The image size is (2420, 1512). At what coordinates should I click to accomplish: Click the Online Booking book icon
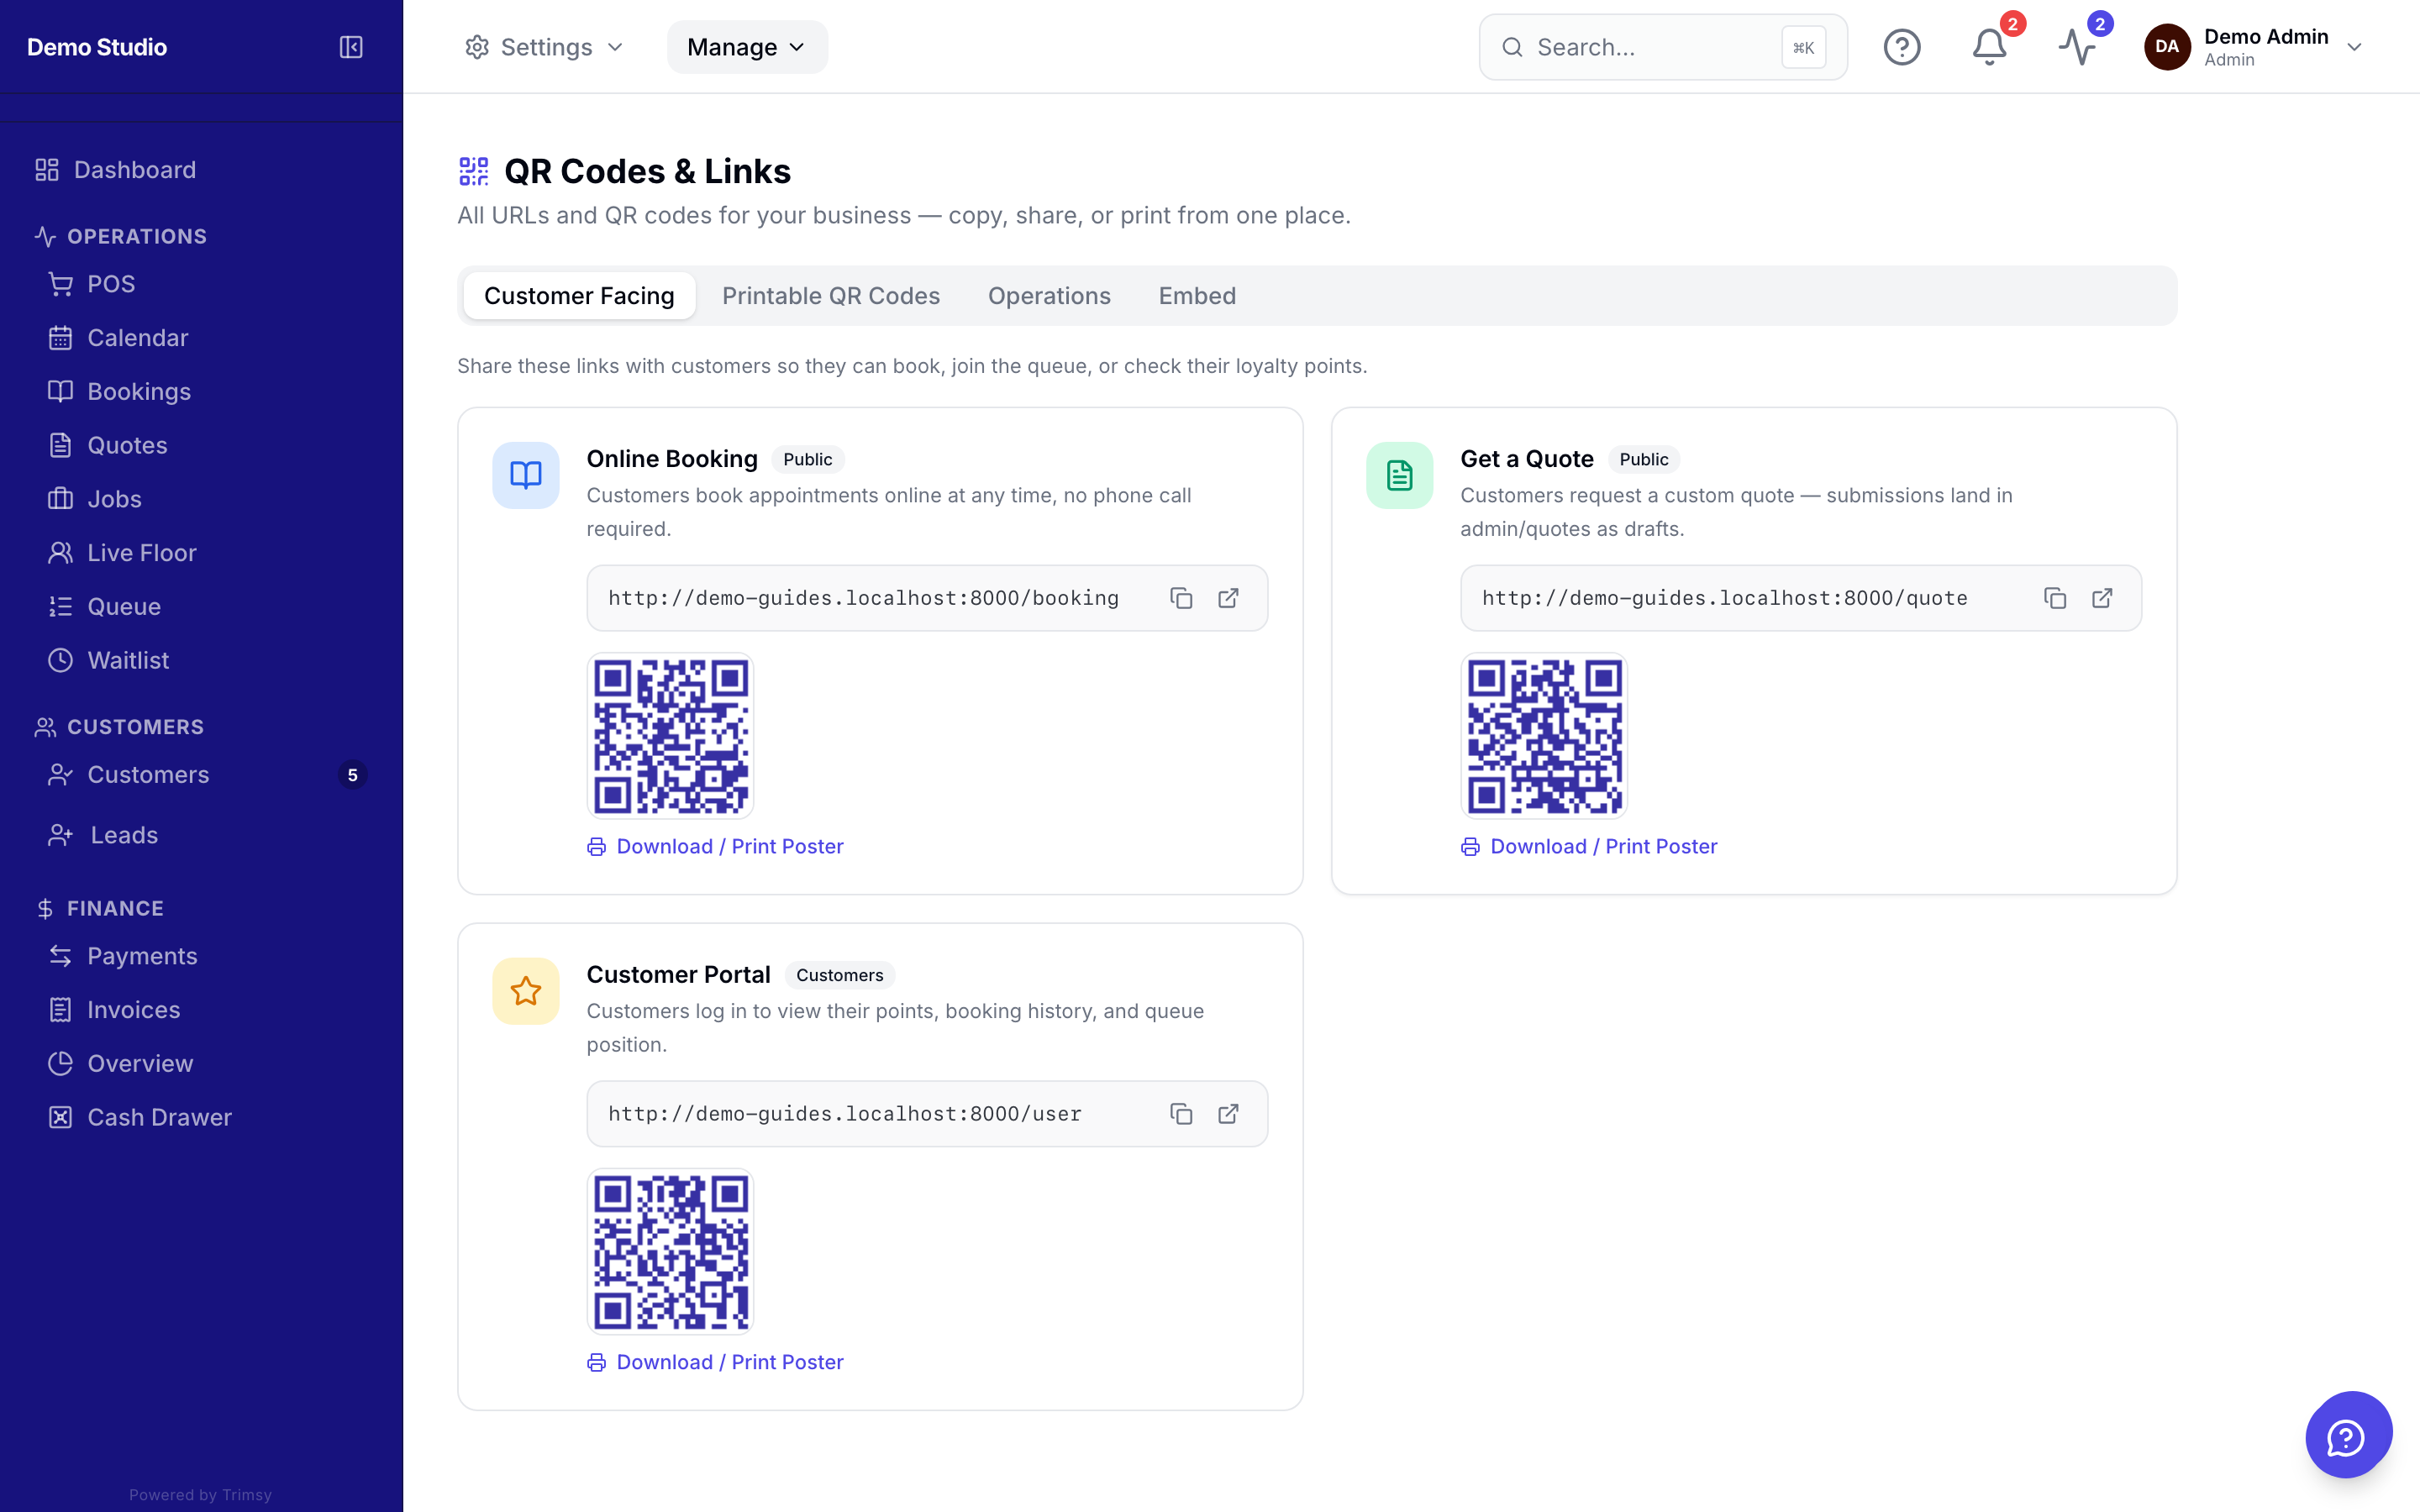pos(526,475)
